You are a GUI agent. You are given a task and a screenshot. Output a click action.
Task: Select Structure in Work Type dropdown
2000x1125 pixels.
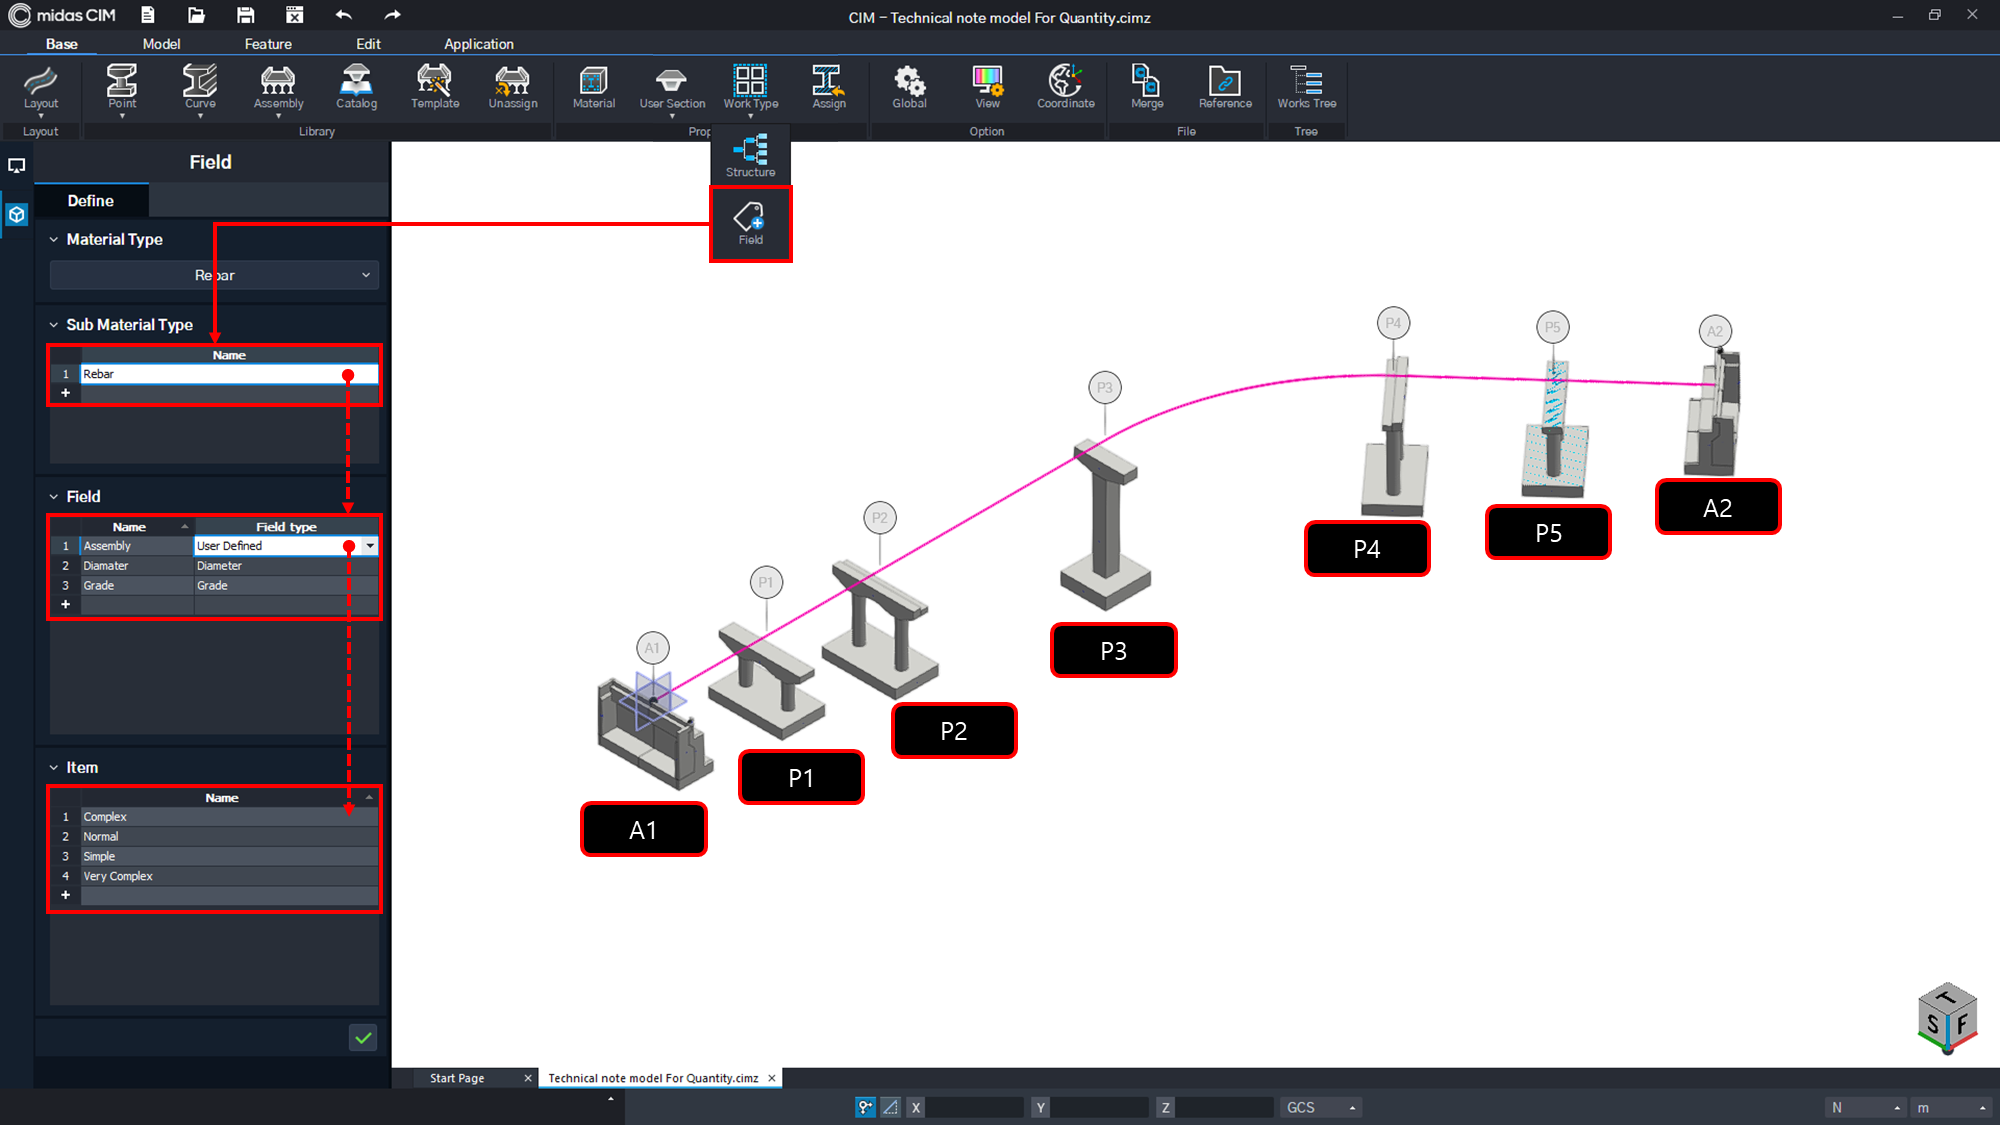tap(751, 157)
